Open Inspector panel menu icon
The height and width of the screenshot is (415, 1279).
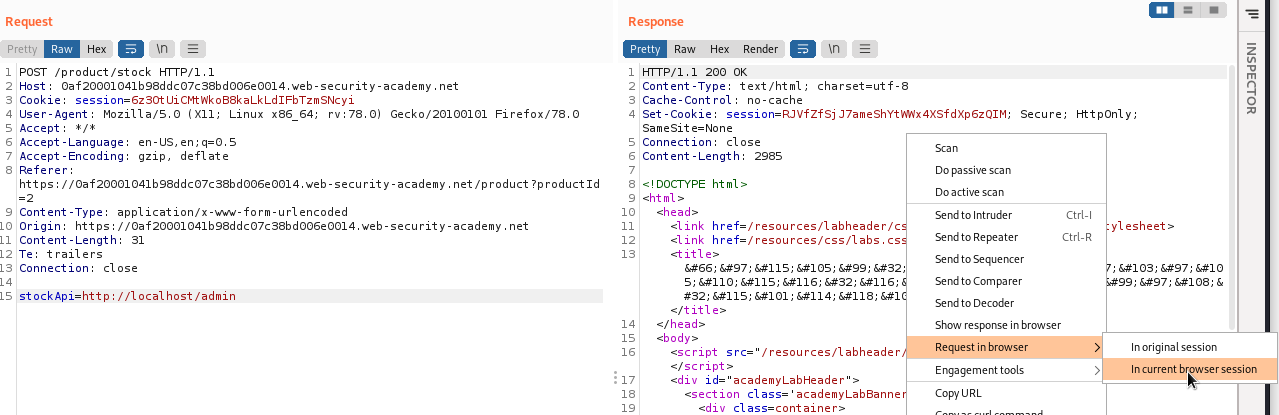(1252, 13)
